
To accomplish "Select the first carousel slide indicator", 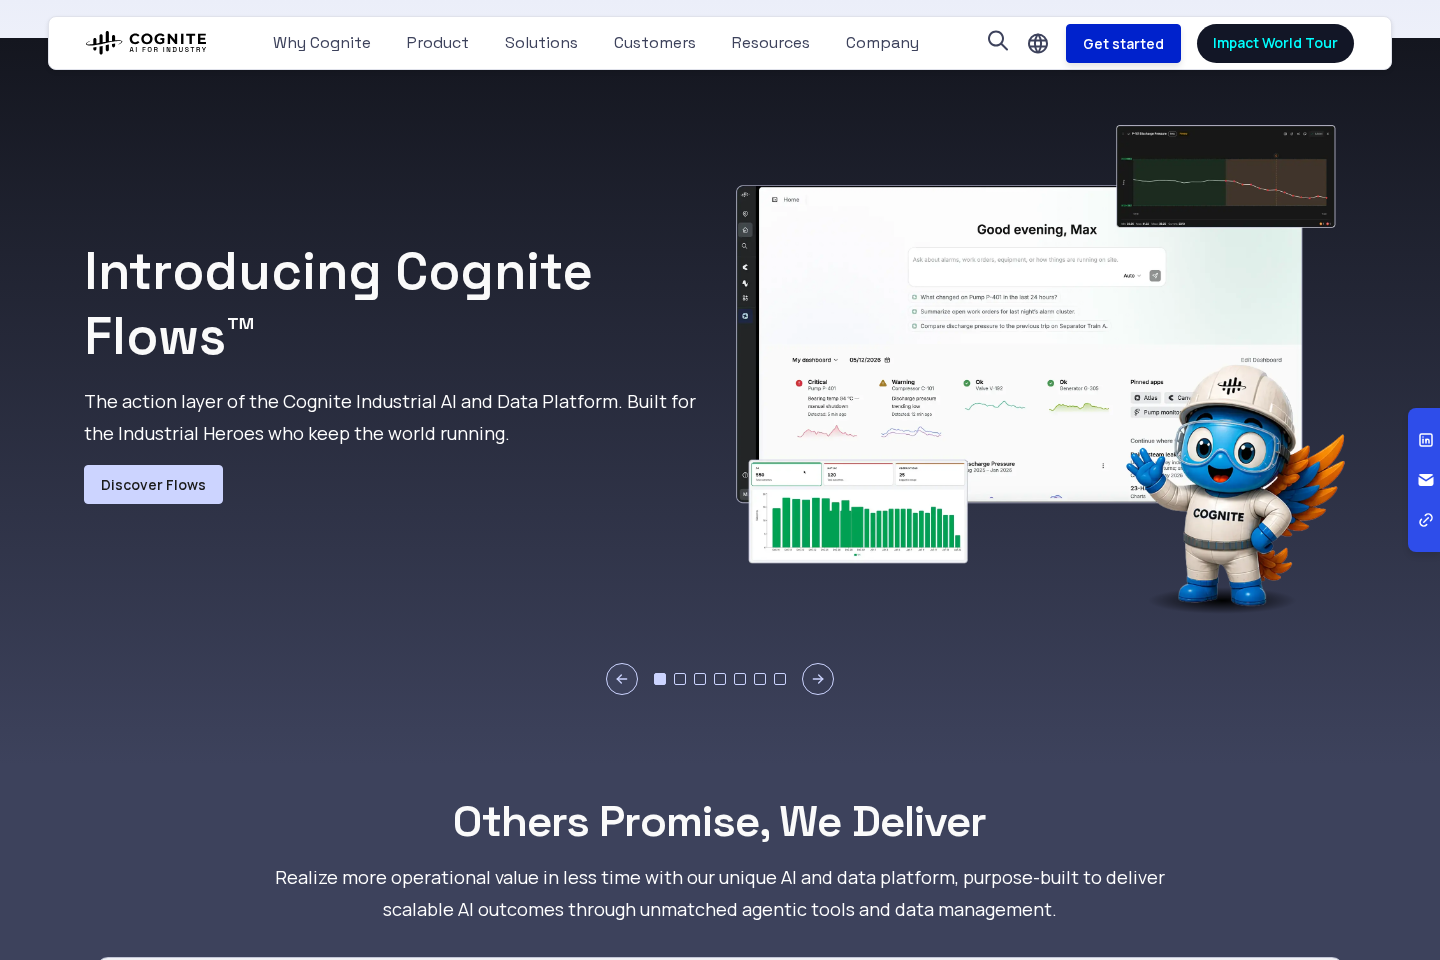I will [x=660, y=679].
